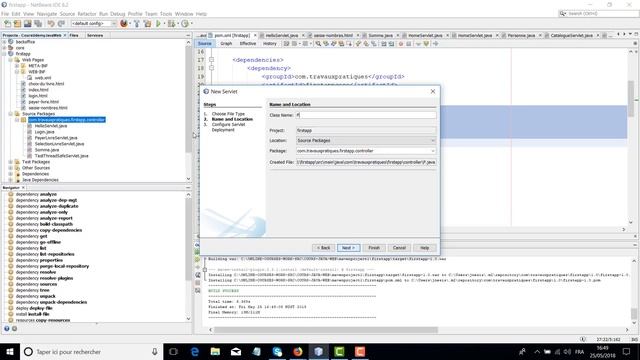
Task: Open the Mail app from the taskbar
Action: pyautogui.click(x=236, y=351)
